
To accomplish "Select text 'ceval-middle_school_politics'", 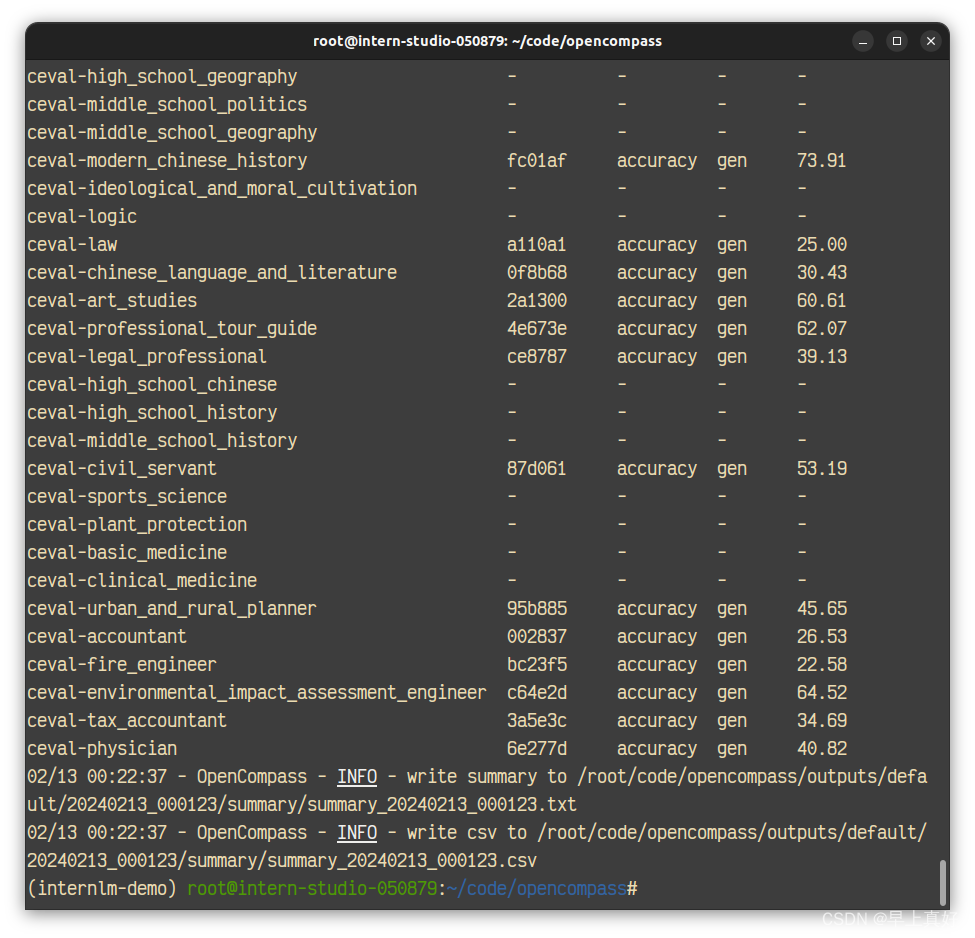I will [167, 104].
